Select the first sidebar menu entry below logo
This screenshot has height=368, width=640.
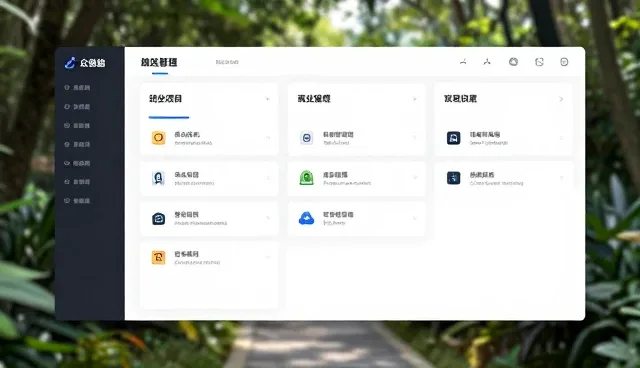77,88
